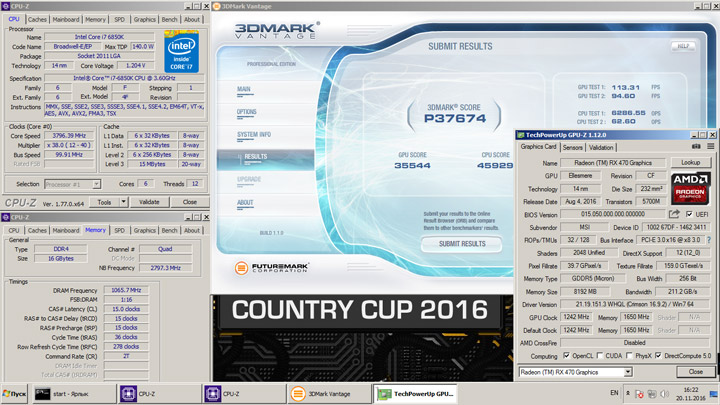Switch to 3DMark Vantage taskbar item
Viewport: 720px width, 405px height.
(329, 394)
